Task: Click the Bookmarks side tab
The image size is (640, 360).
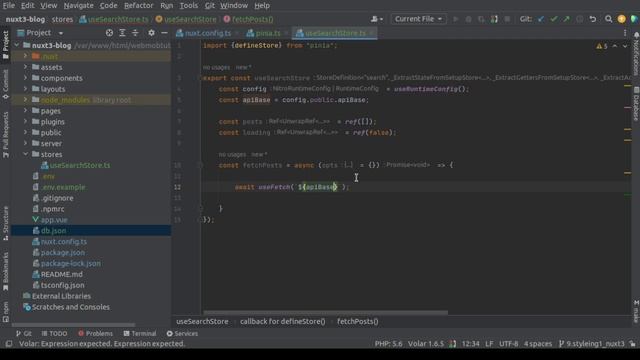Action: coord(5,271)
